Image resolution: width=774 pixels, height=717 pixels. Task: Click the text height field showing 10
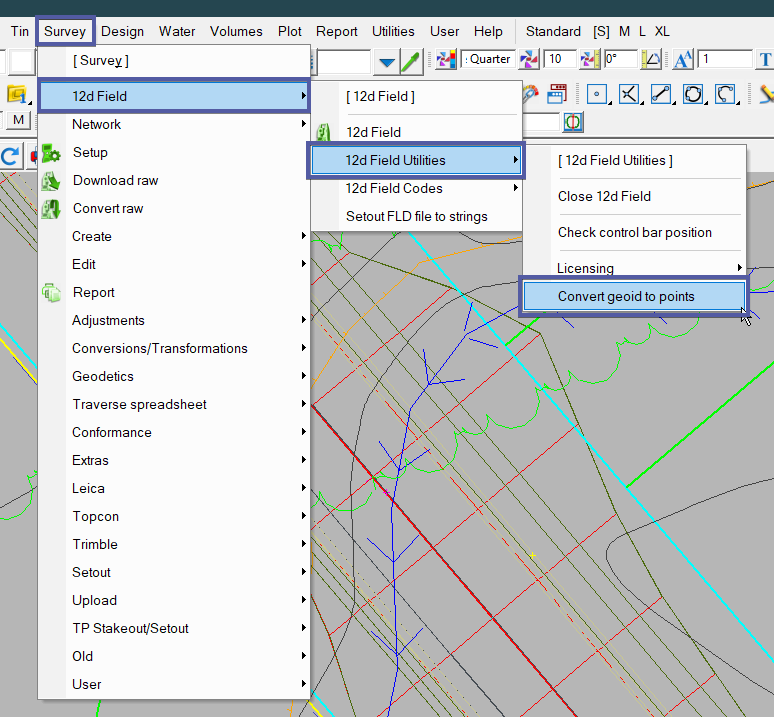559,60
